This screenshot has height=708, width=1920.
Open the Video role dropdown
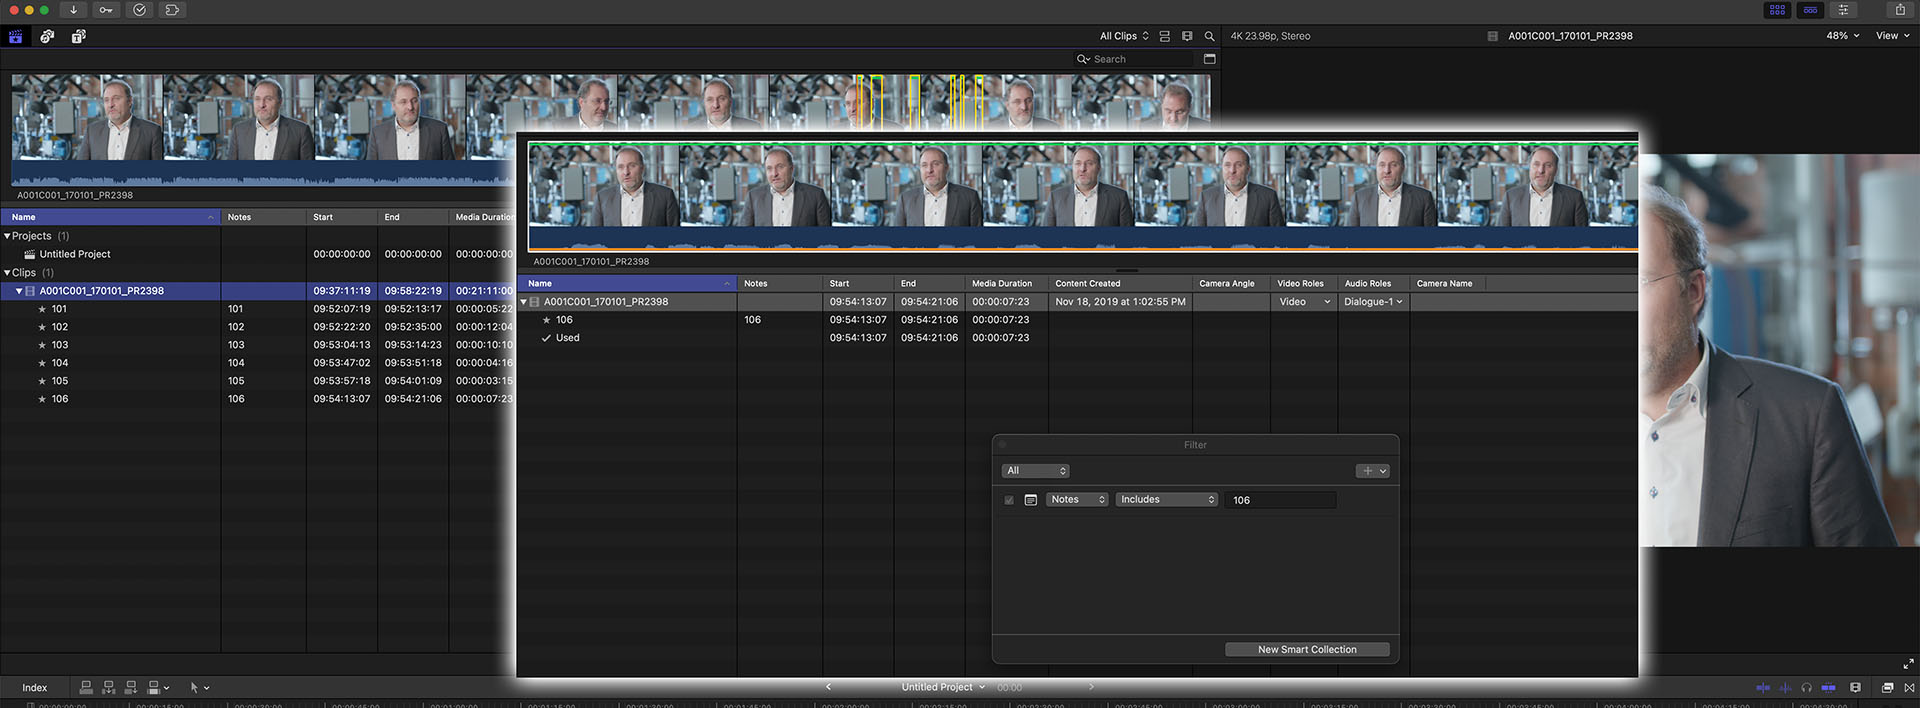pos(1304,302)
